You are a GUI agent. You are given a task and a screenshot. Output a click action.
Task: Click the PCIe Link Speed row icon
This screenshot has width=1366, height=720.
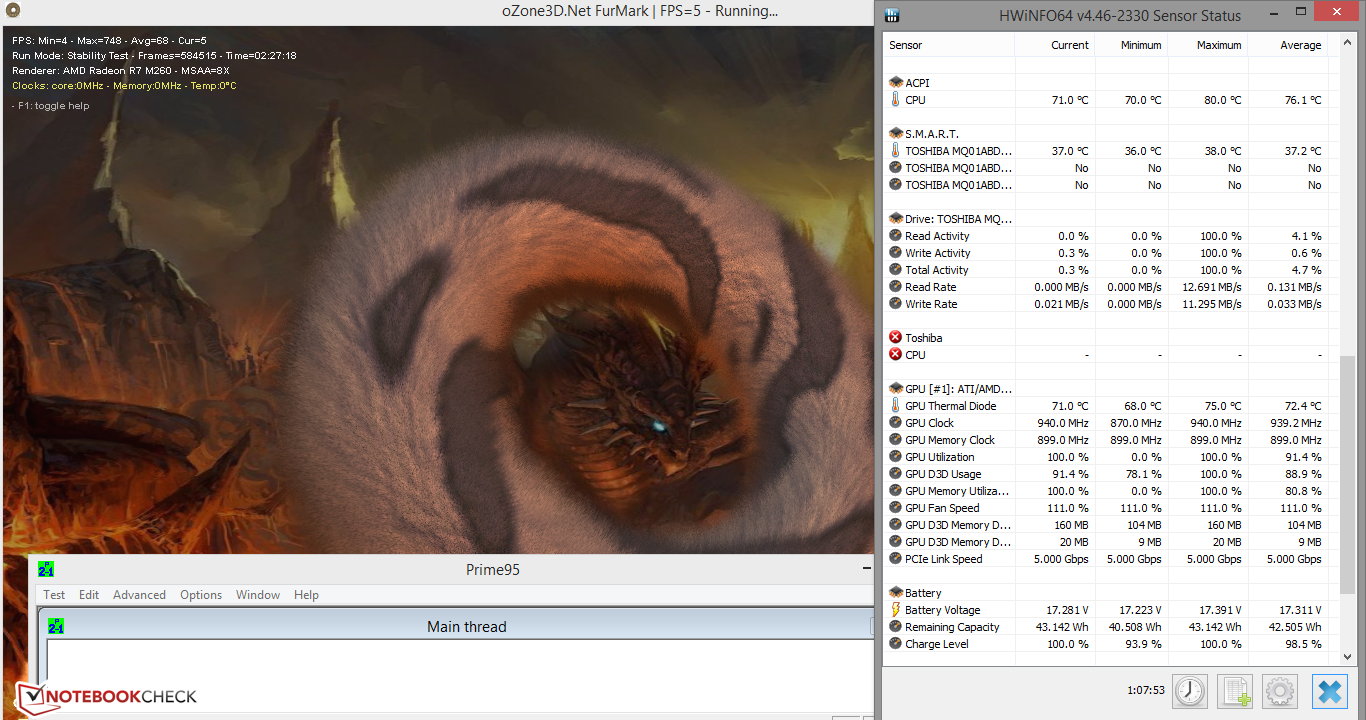(x=895, y=559)
